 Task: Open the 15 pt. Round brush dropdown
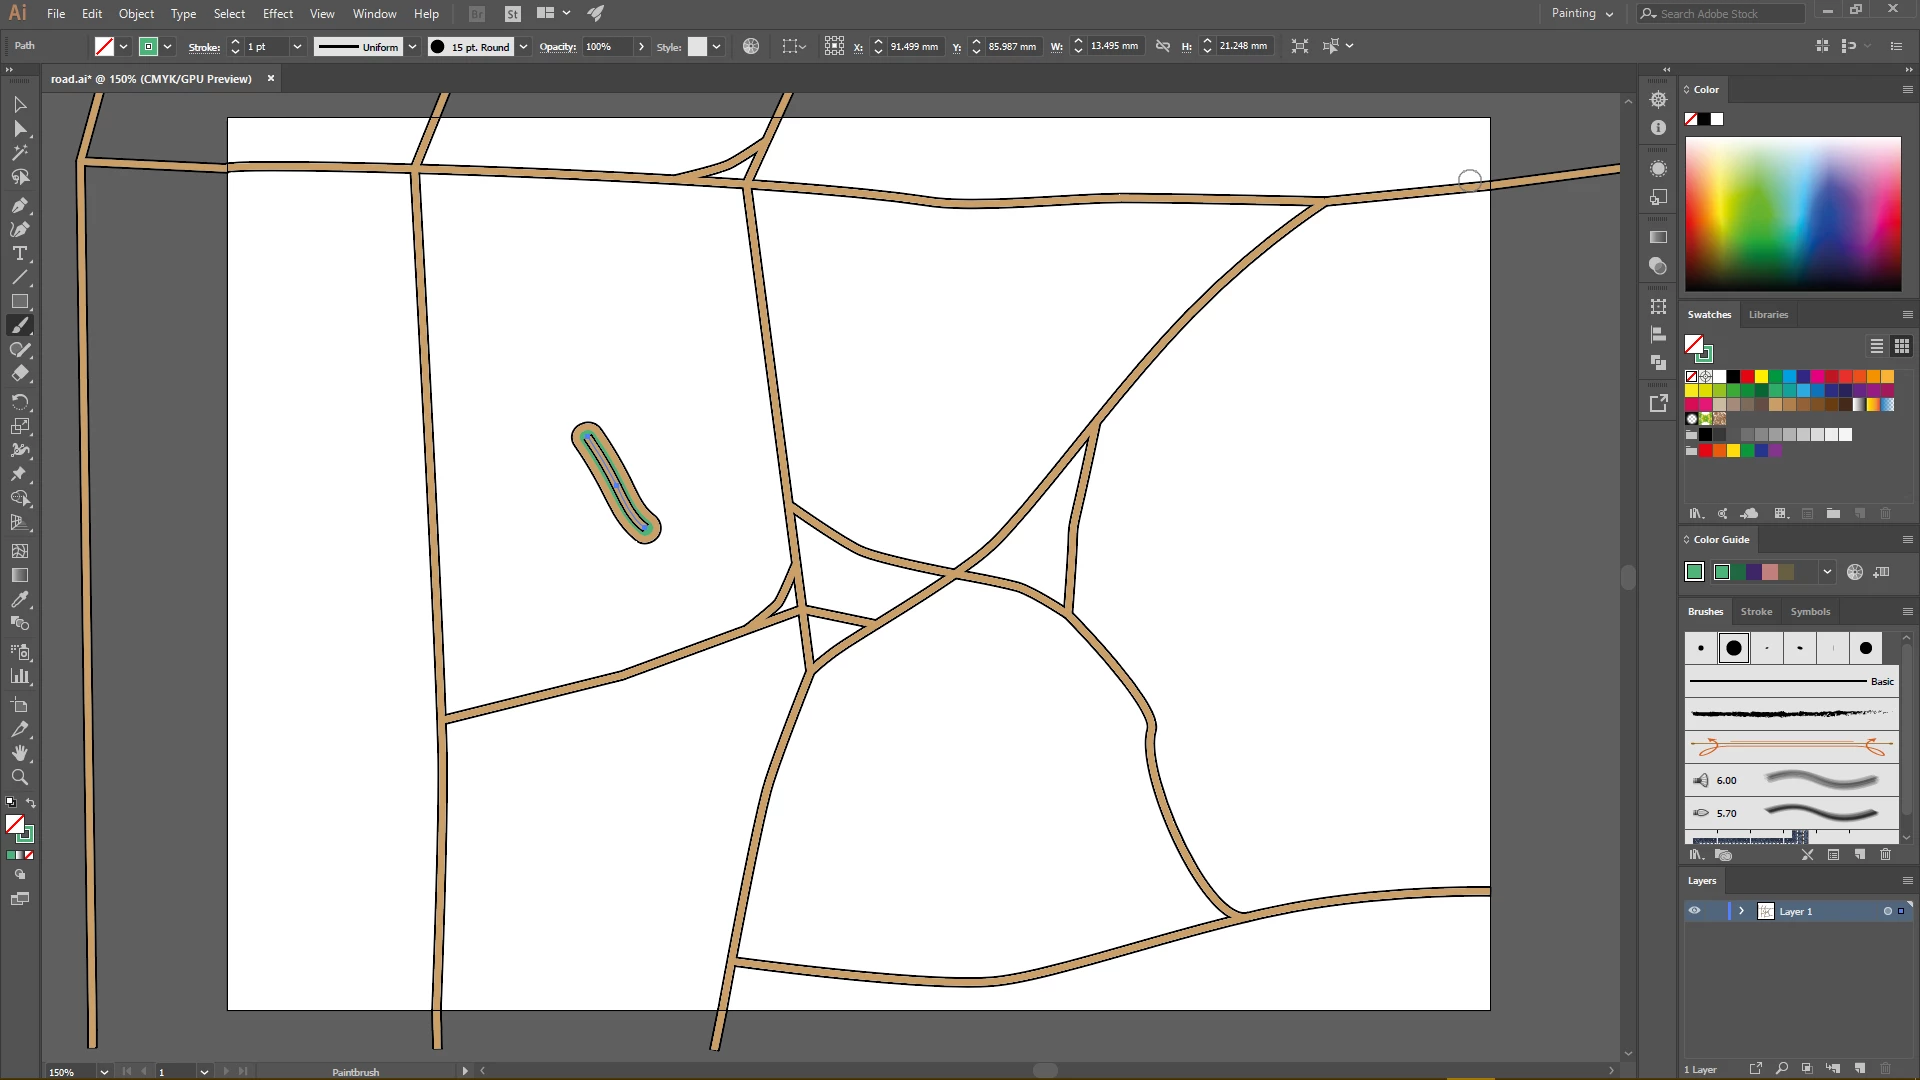[x=523, y=47]
